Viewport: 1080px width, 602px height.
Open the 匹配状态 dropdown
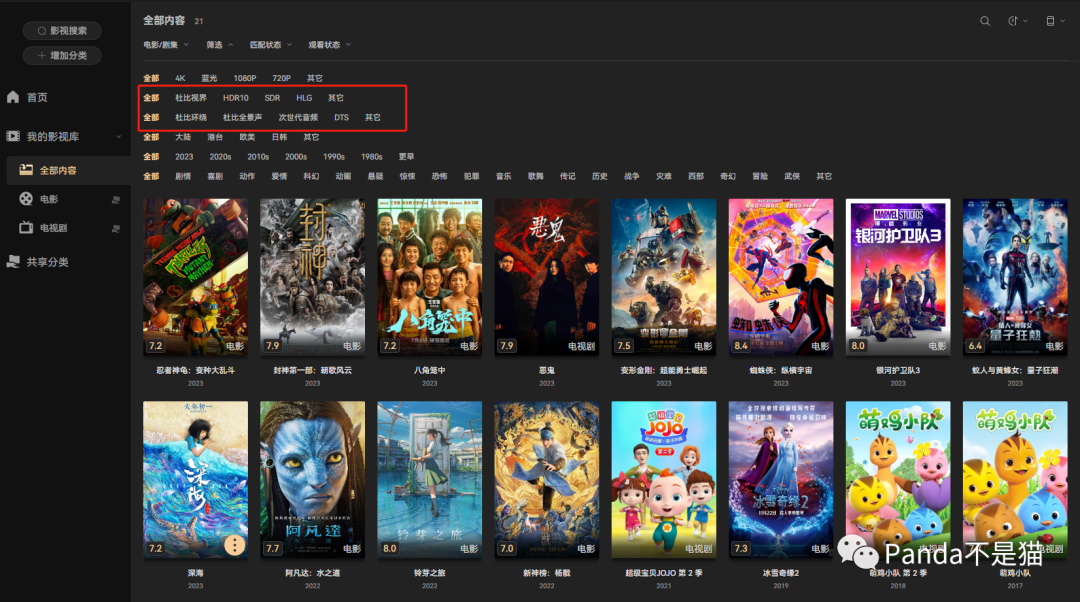tap(271, 45)
